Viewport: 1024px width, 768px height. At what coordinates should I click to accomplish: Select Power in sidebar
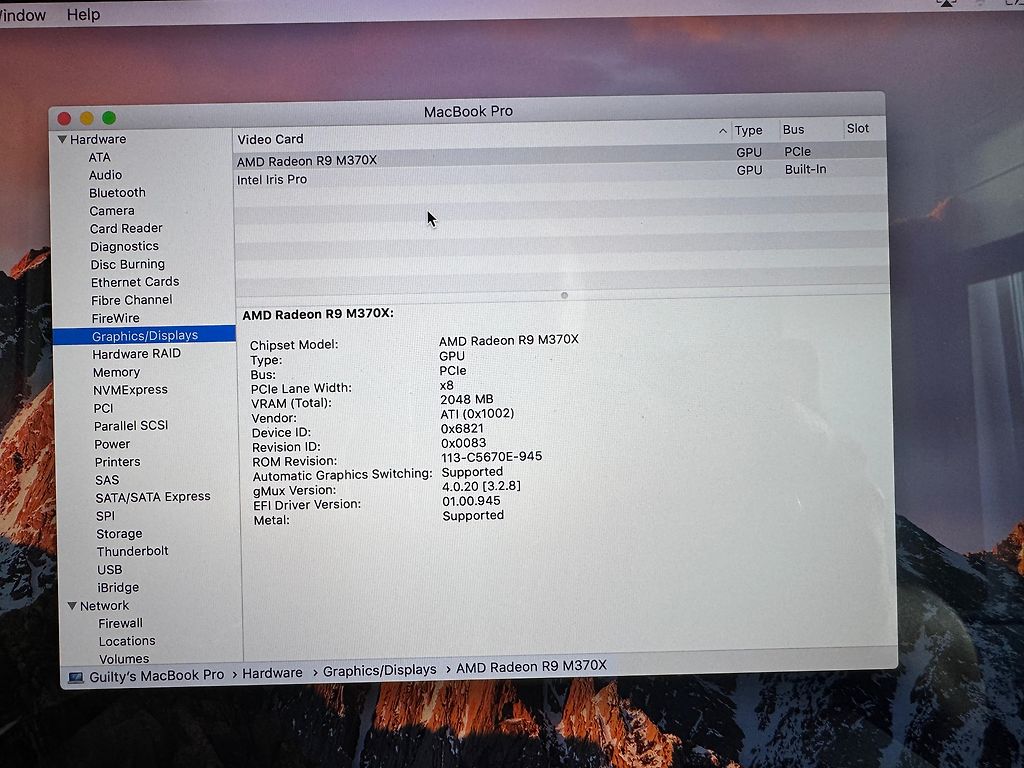pyautogui.click(x=112, y=444)
